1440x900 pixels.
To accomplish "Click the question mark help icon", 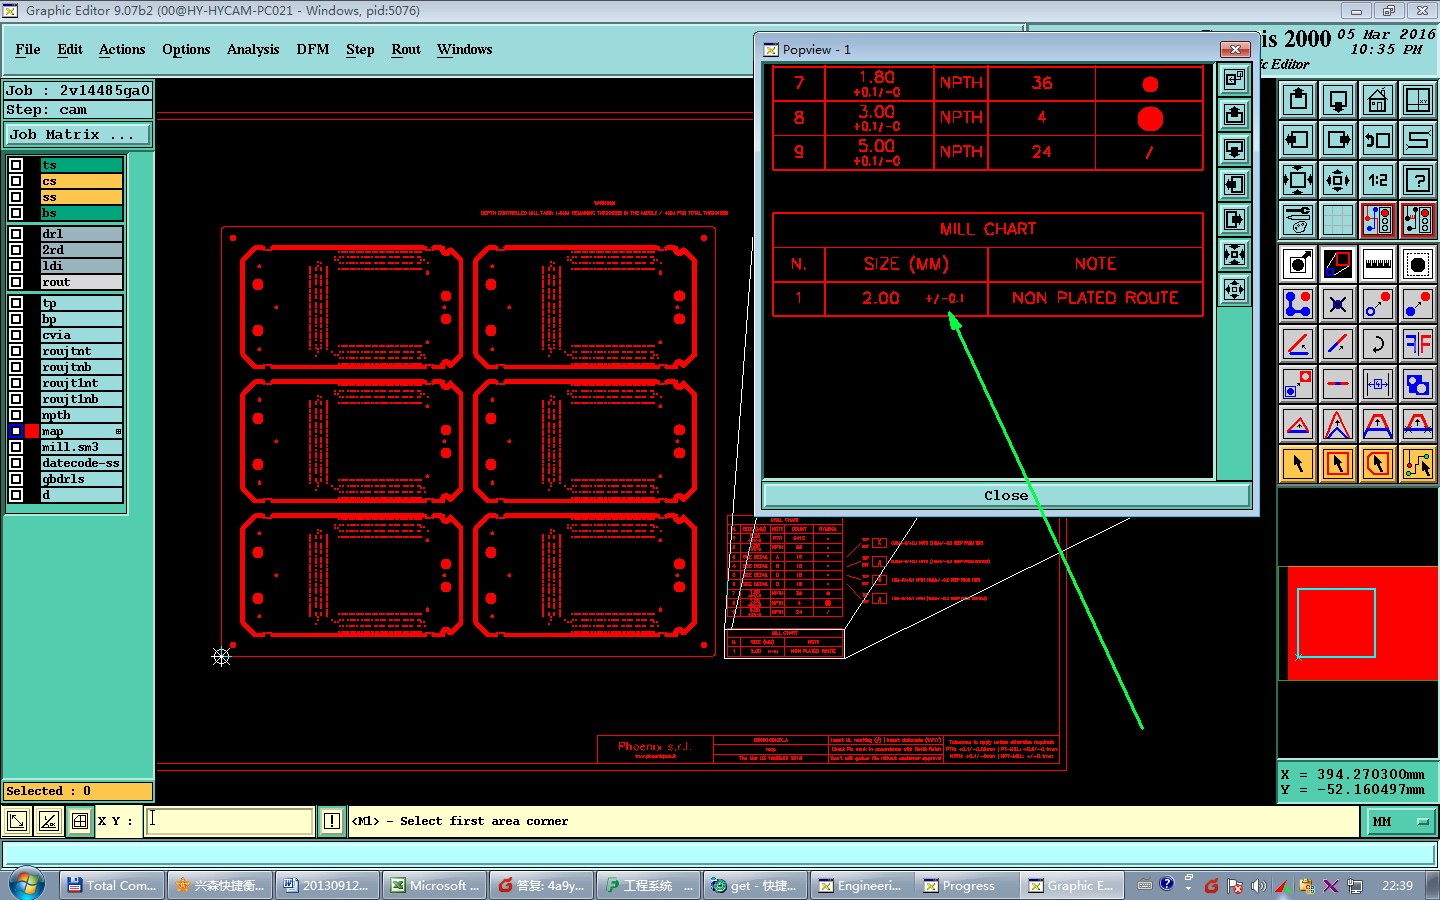I will (1418, 180).
